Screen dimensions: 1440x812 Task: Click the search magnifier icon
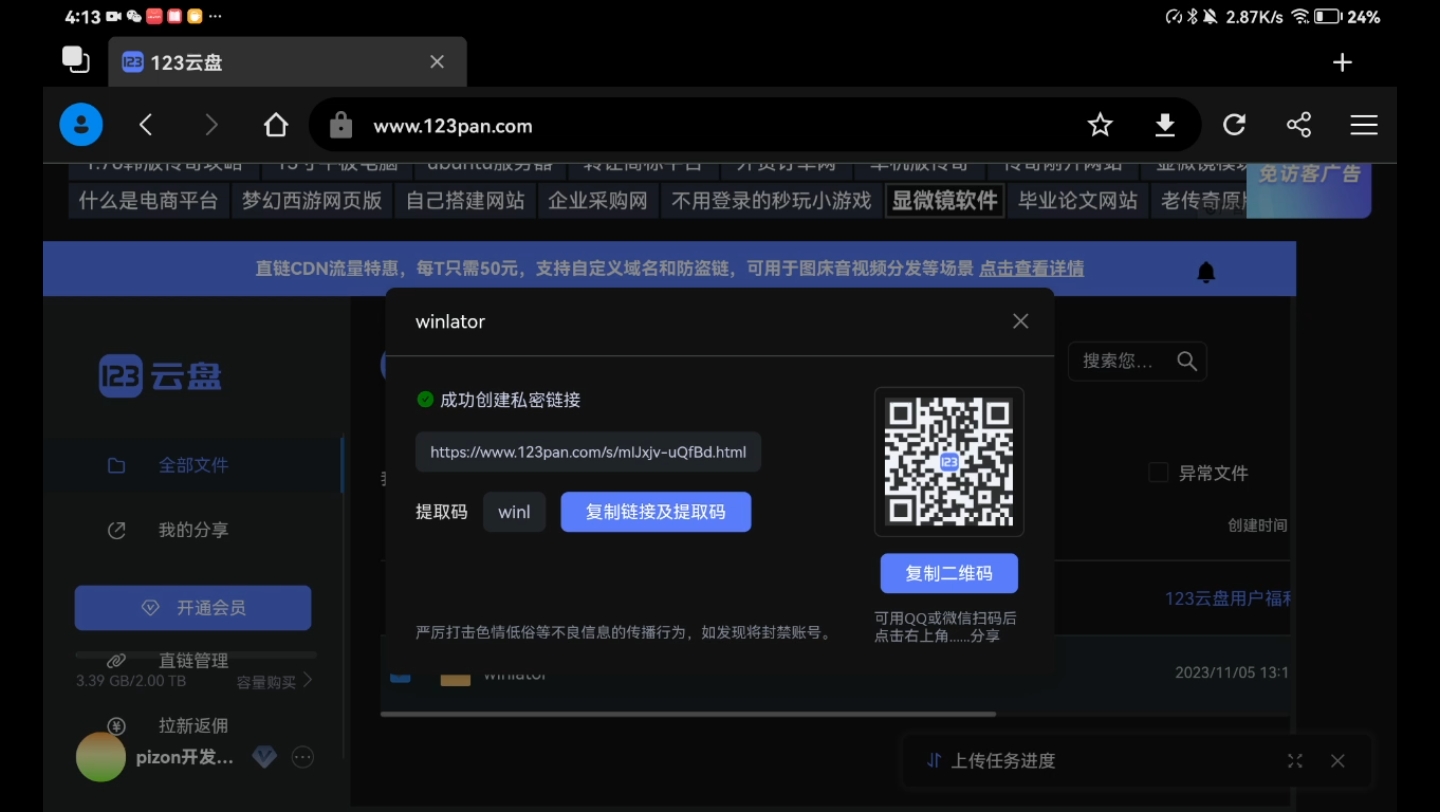click(1187, 361)
